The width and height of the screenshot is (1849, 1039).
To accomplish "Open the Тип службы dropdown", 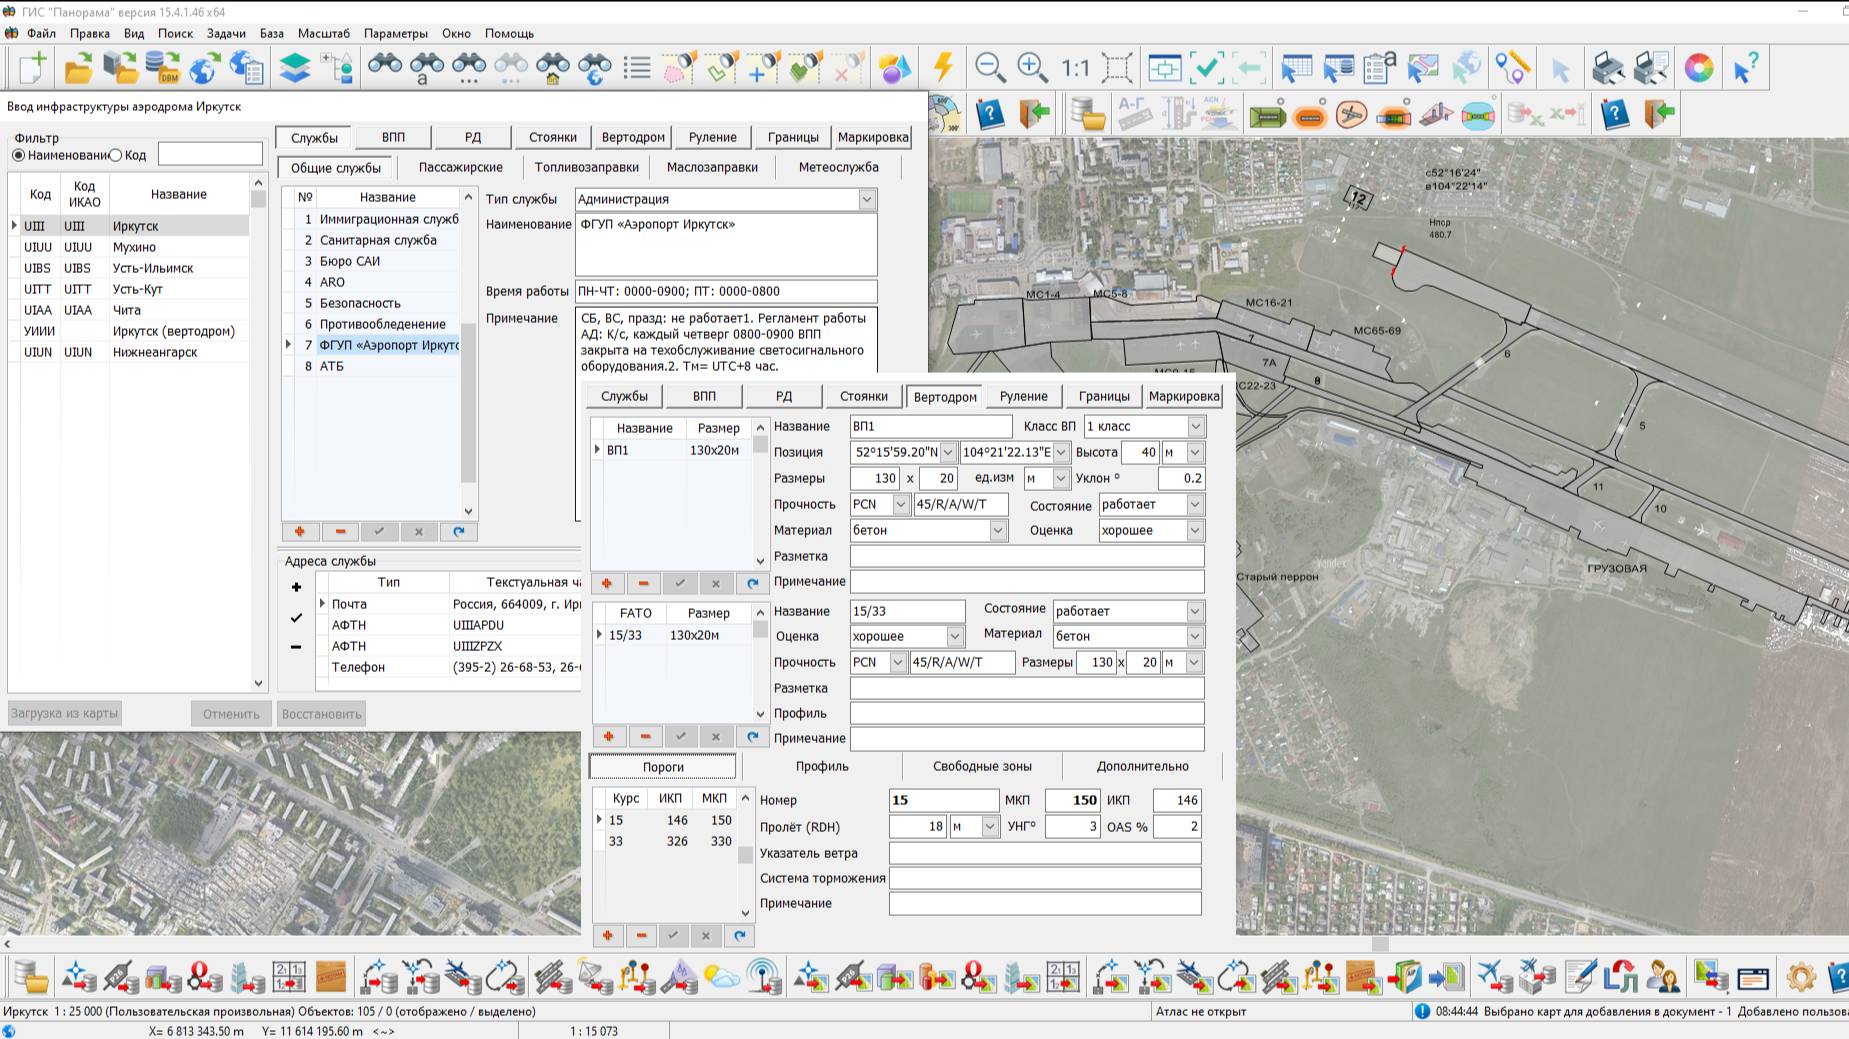I will coord(866,199).
